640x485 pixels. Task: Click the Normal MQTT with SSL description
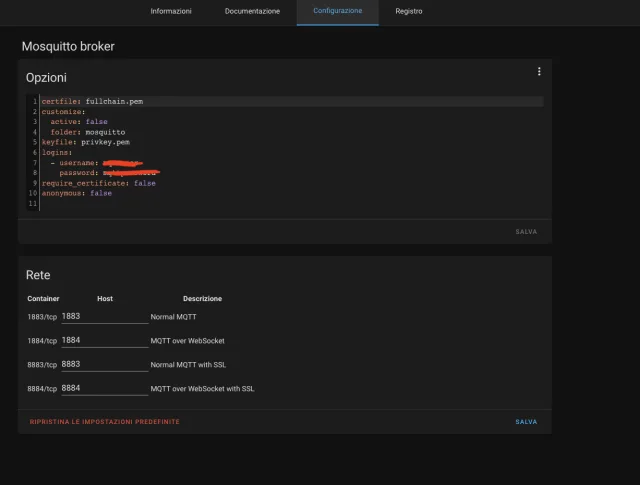(188, 365)
